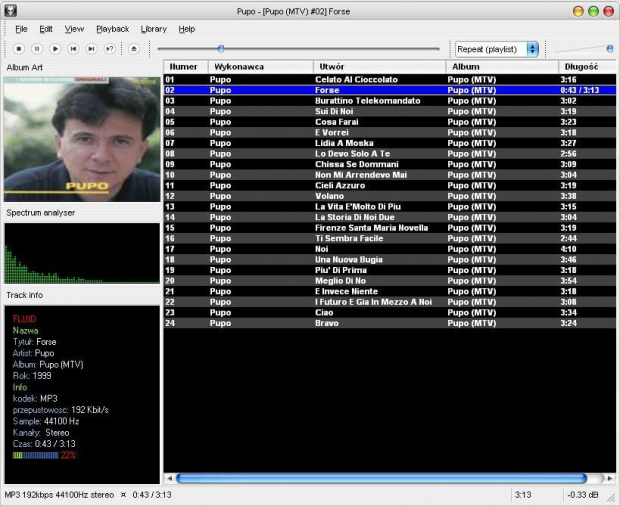Screen dimensions: 620x506
Task: Click the eject/open file icon
Action: pyautogui.click(x=134, y=48)
